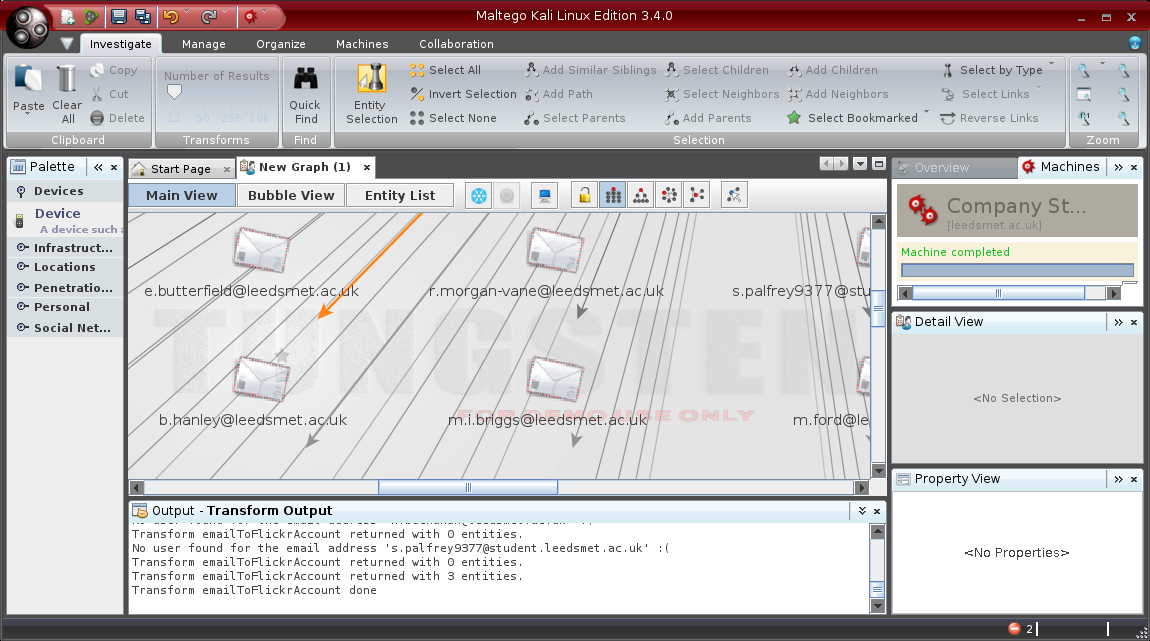The height and width of the screenshot is (641, 1150).
Task: Switch to Bubble View mode
Action: (x=291, y=195)
